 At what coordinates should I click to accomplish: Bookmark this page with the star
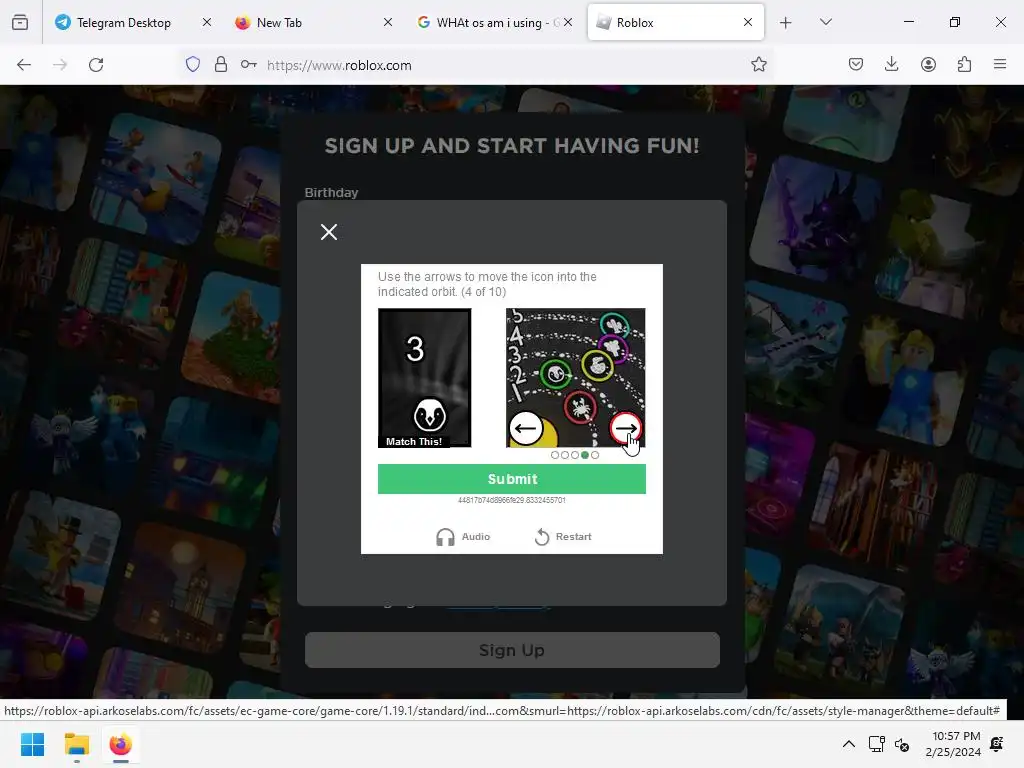(x=758, y=65)
